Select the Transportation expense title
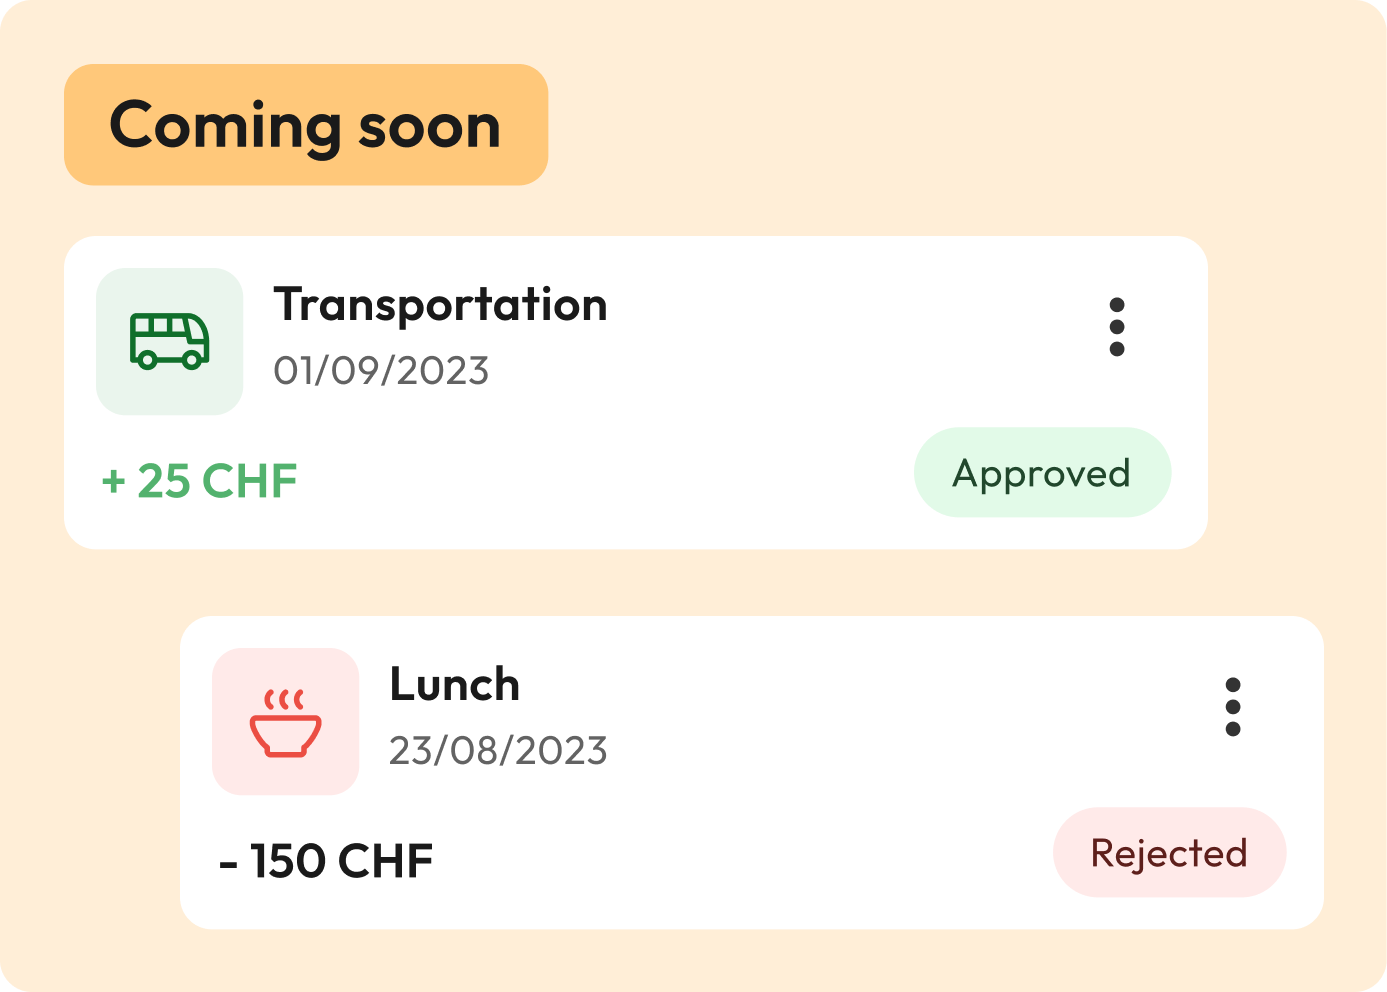Image resolution: width=1387 pixels, height=992 pixels. click(x=440, y=305)
